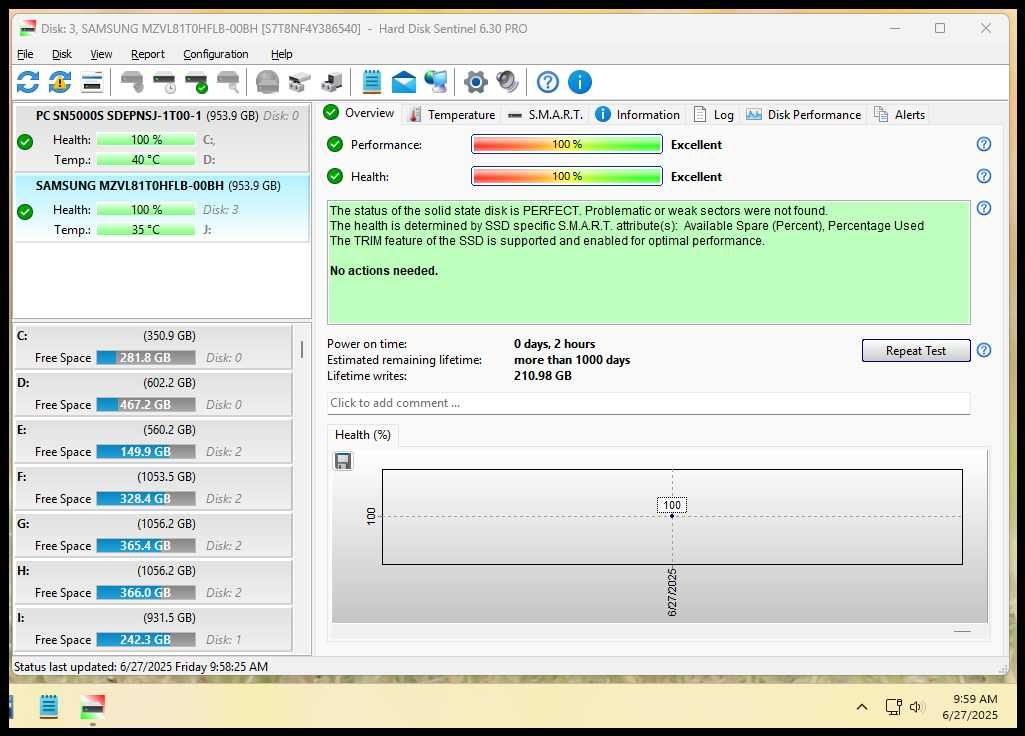Click the Hard Disk Sentinel taskbar icon
The image size is (1025, 736).
92,707
